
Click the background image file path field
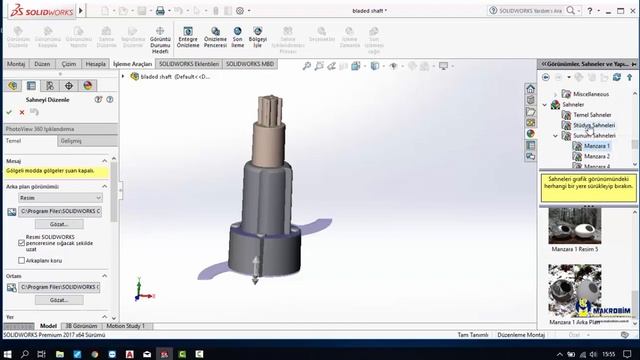pos(60,211)
